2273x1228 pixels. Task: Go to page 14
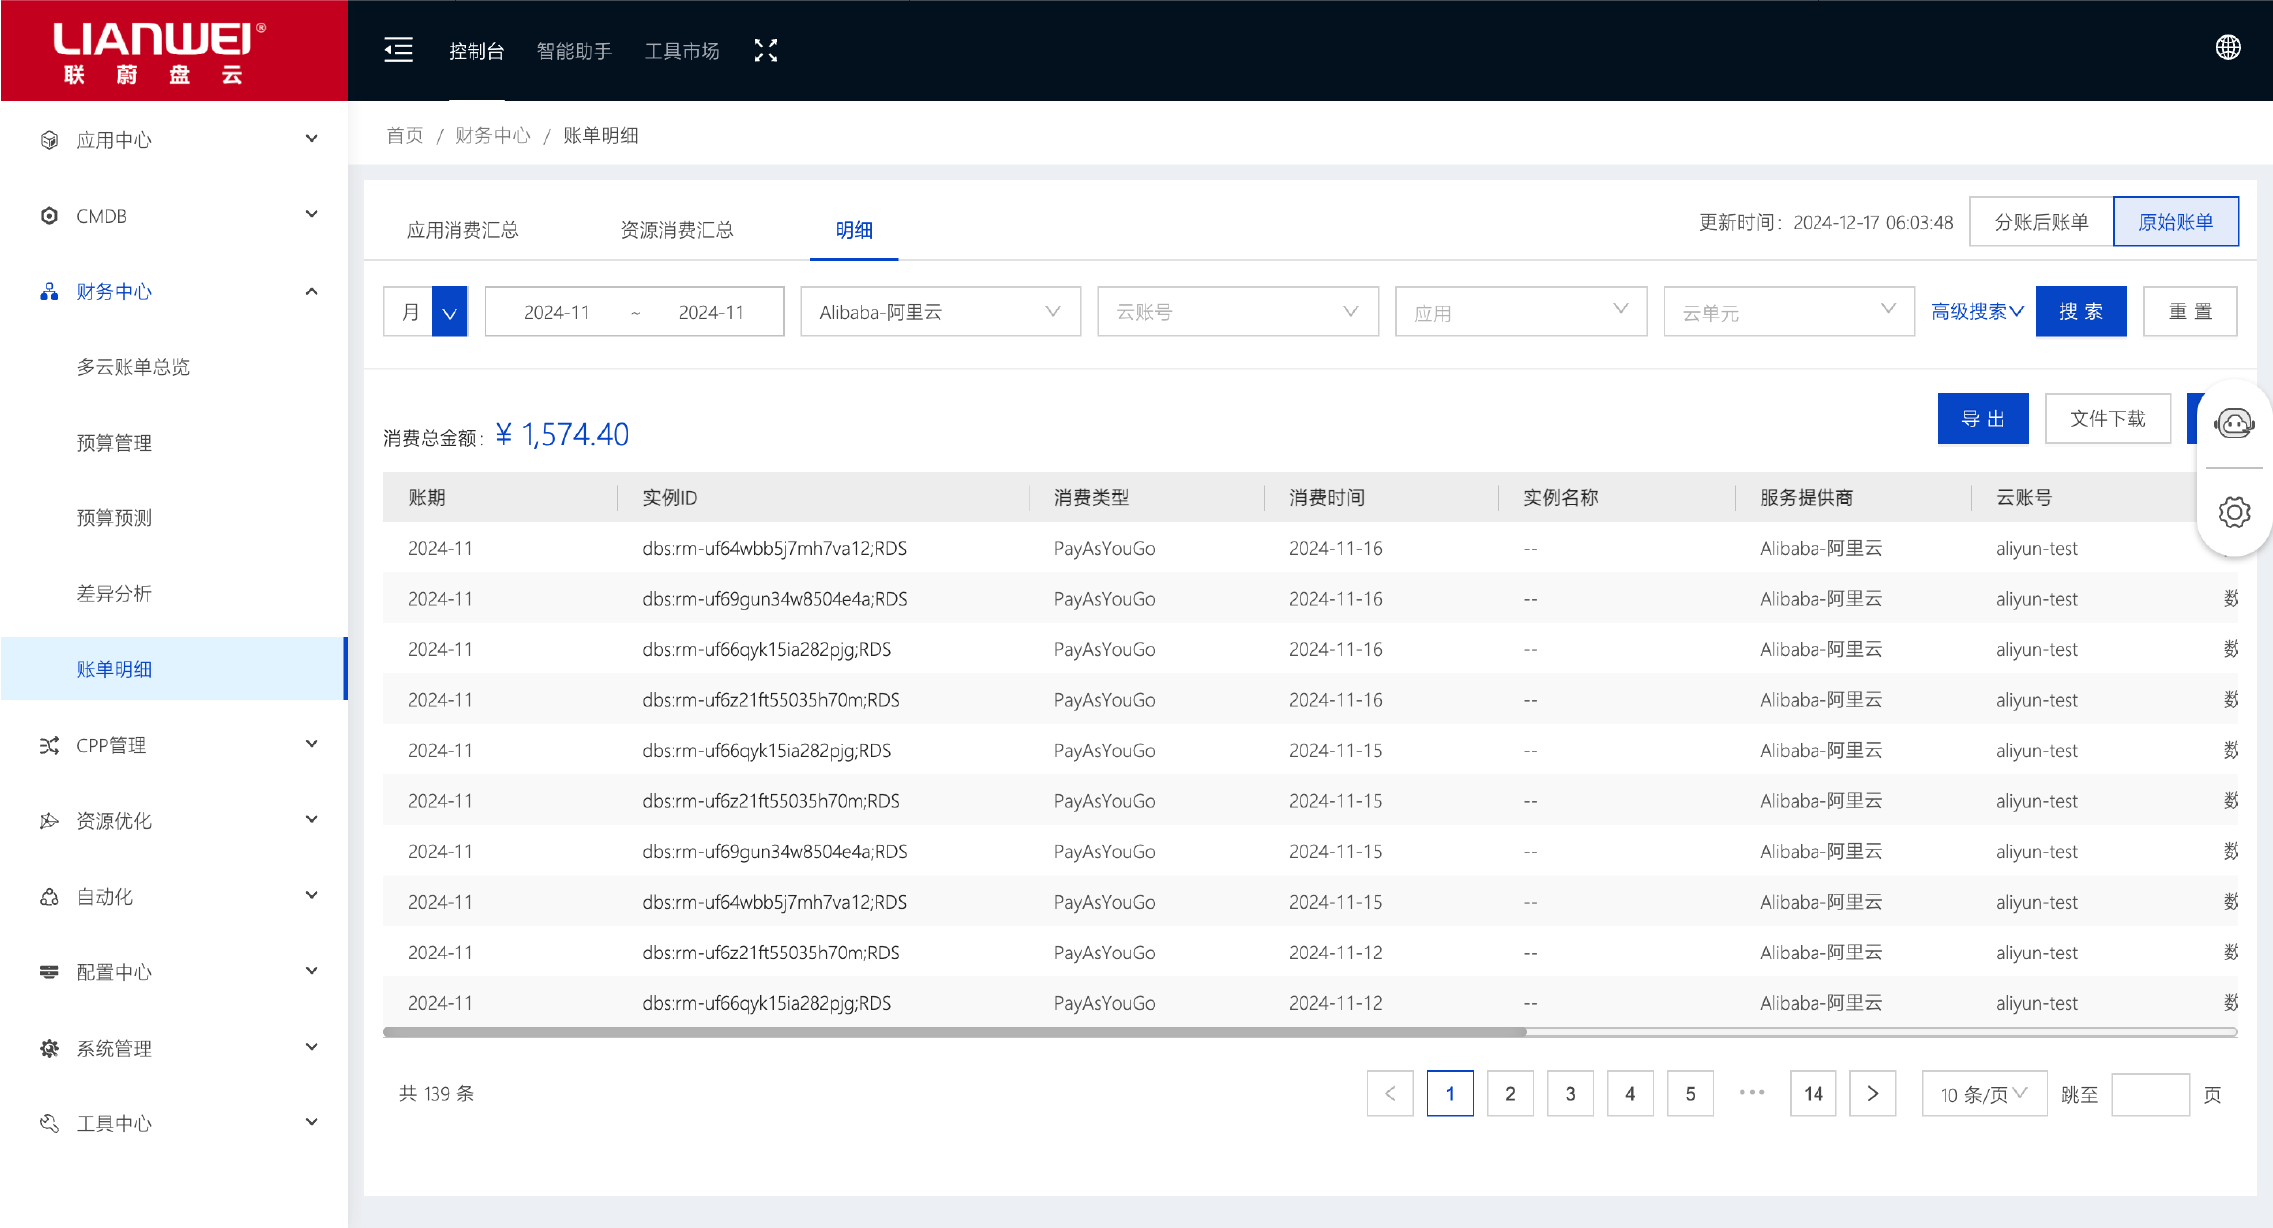tap(1813, 1093)
